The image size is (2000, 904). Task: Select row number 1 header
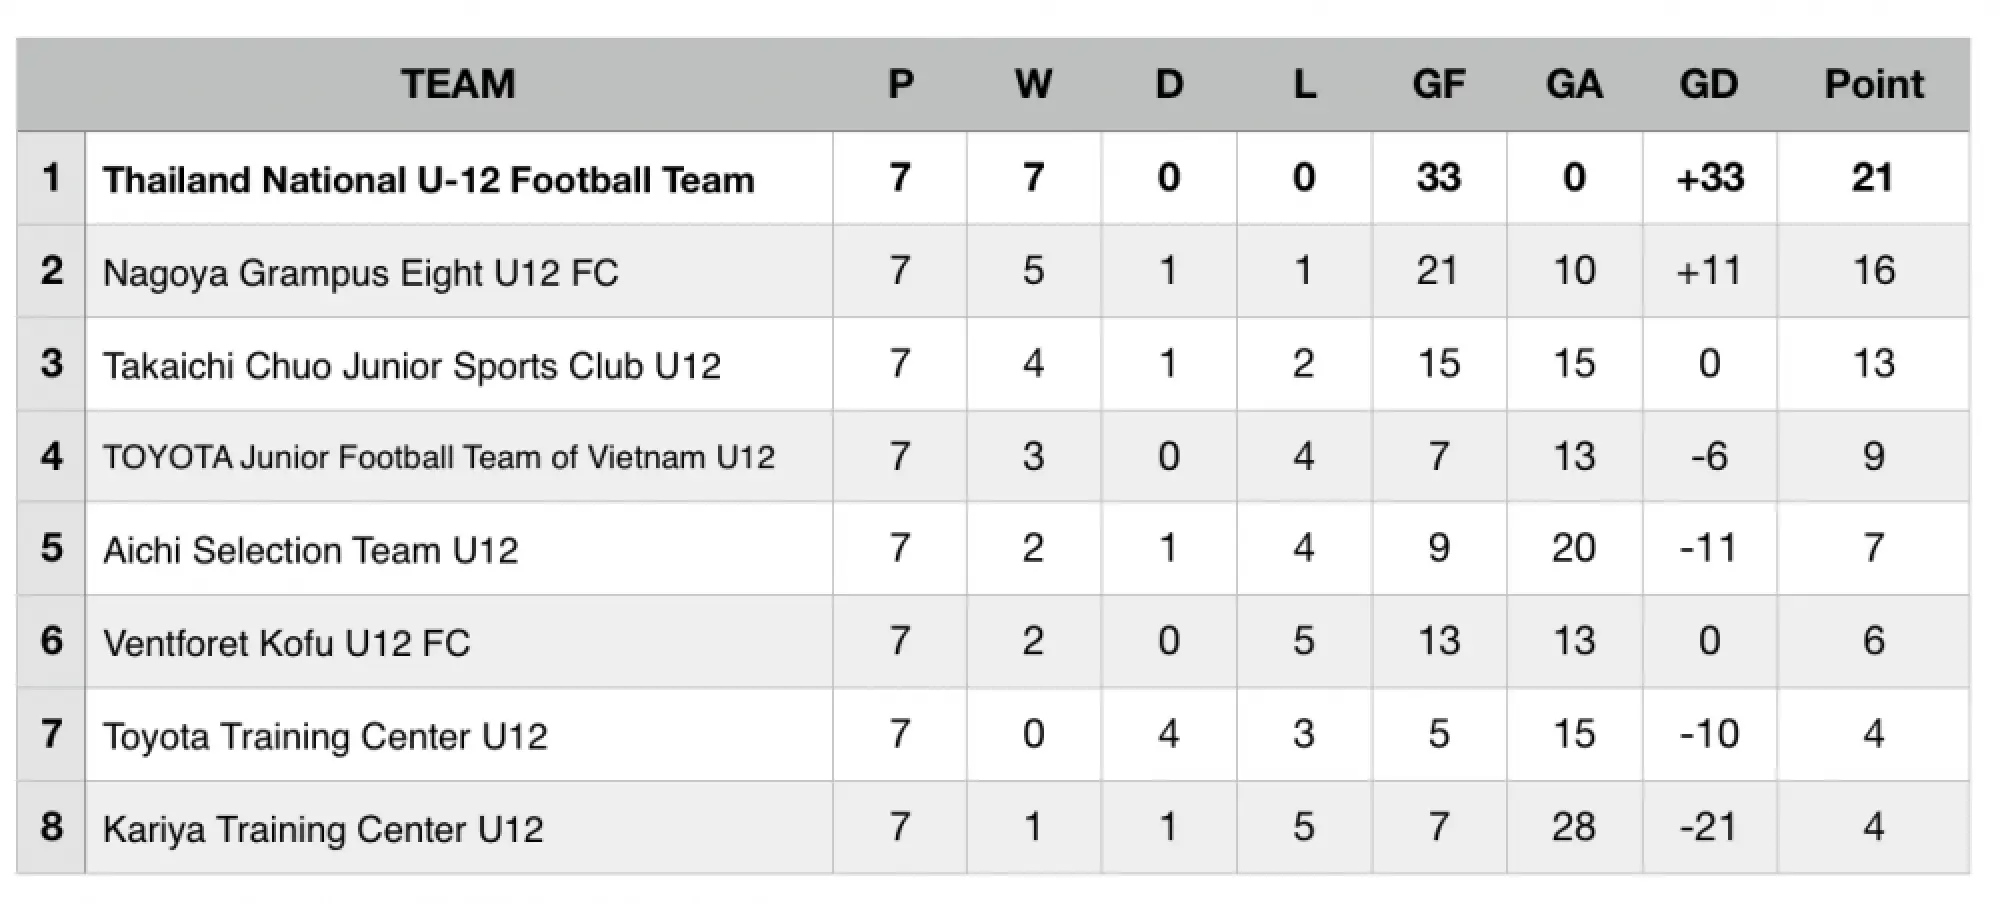51,178
